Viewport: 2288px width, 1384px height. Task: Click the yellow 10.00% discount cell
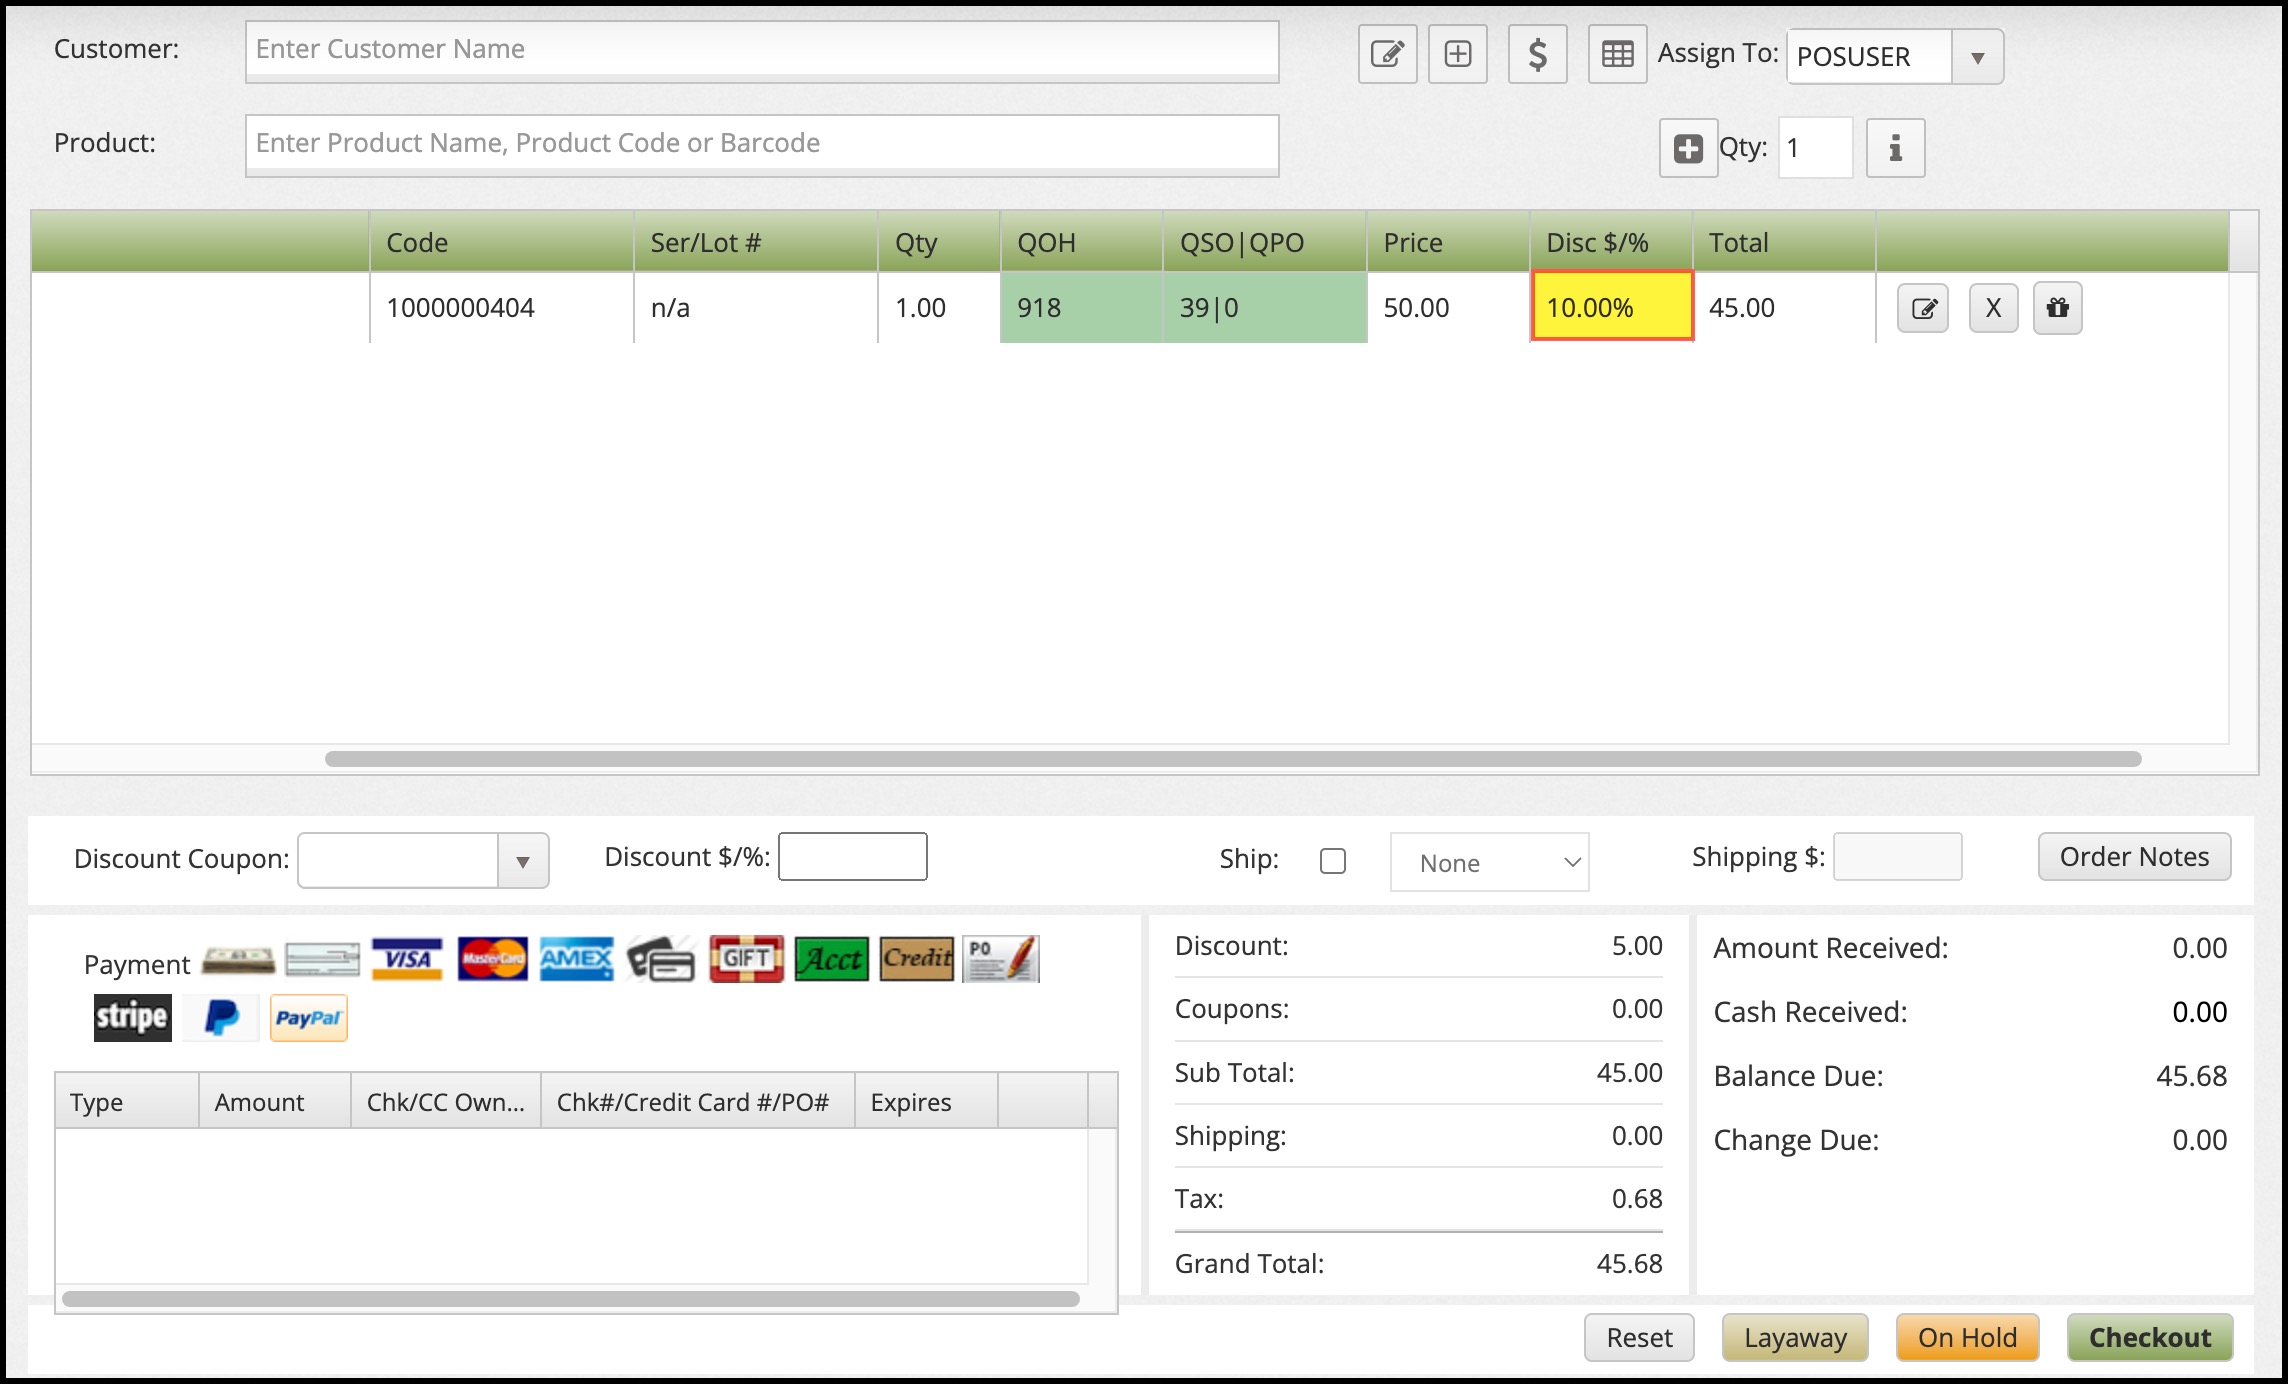1611,307
